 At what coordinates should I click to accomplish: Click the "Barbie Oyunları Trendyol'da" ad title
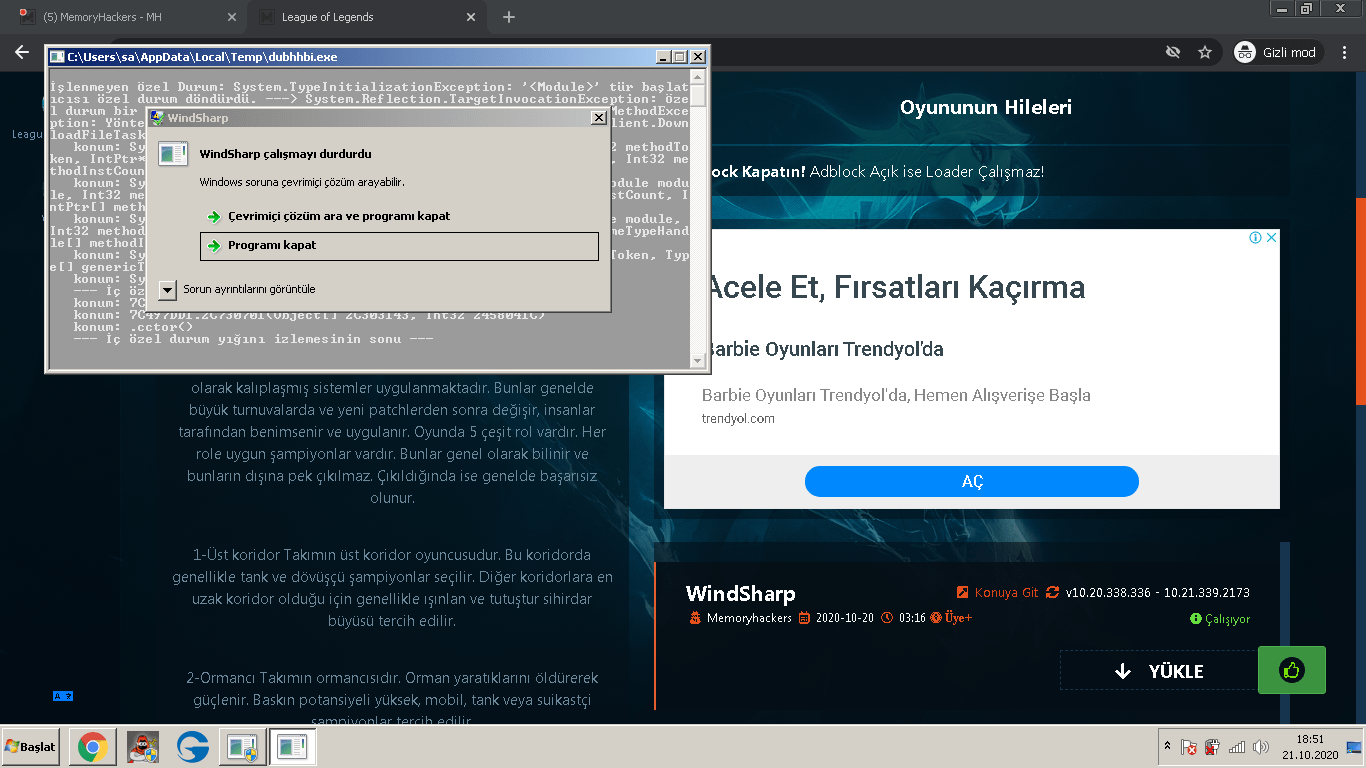click(824, 349)
